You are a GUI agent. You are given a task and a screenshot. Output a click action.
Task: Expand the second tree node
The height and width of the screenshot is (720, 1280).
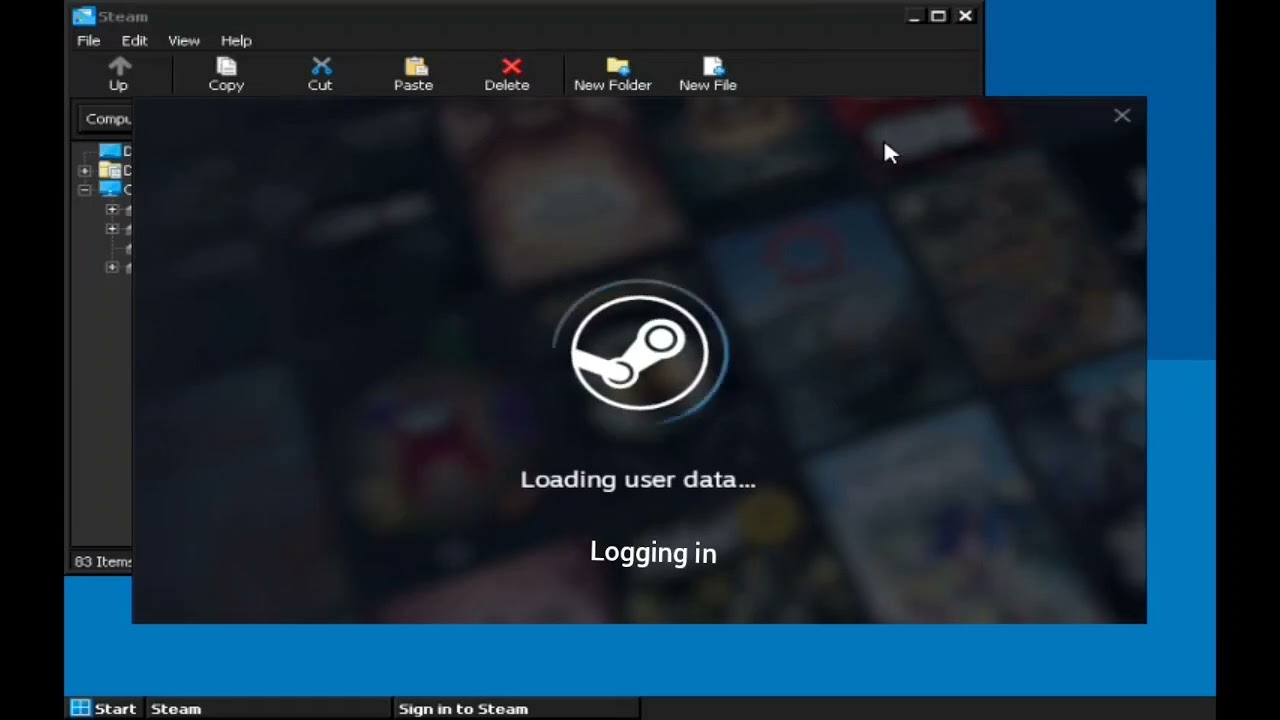coord(85,171)
